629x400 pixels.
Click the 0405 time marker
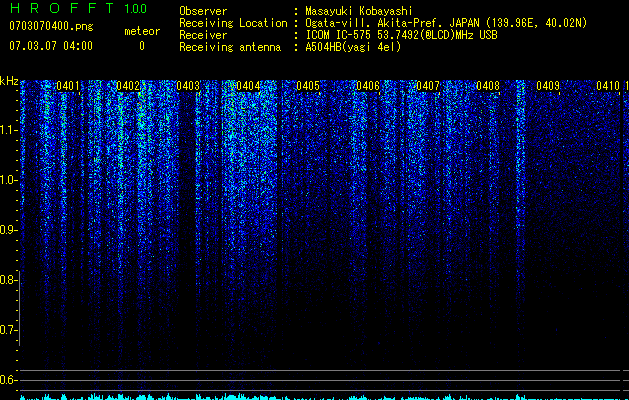pyautogui.click(x=308, y=86)
